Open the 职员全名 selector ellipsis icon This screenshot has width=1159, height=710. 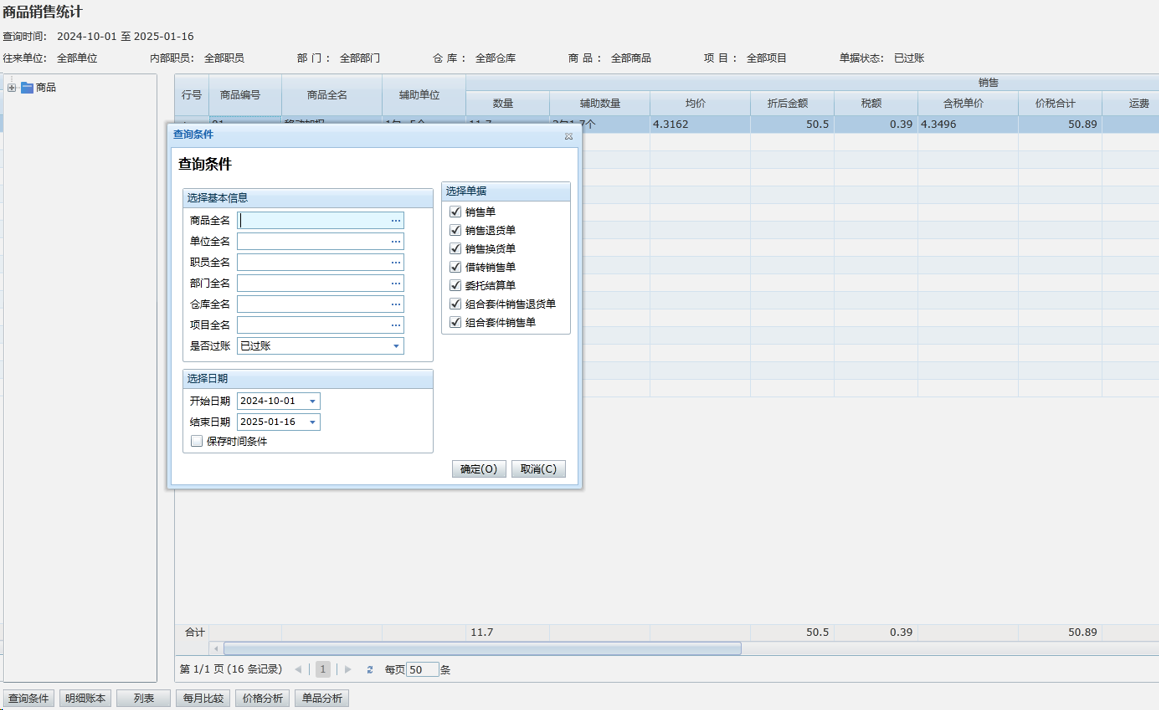click(x=396, y=262)
